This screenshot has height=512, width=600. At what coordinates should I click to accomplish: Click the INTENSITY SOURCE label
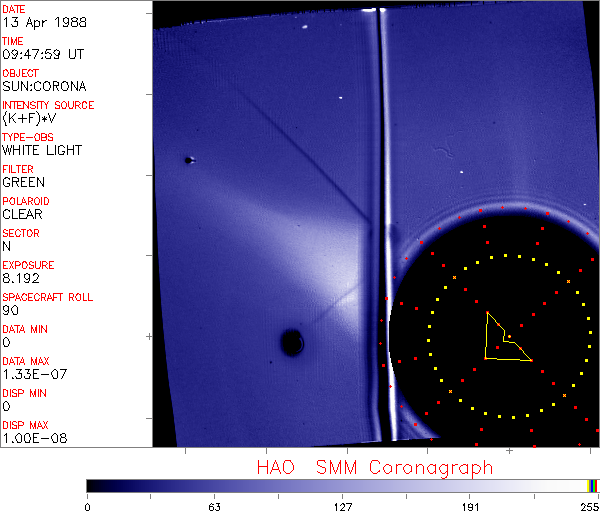coord(48,105)
